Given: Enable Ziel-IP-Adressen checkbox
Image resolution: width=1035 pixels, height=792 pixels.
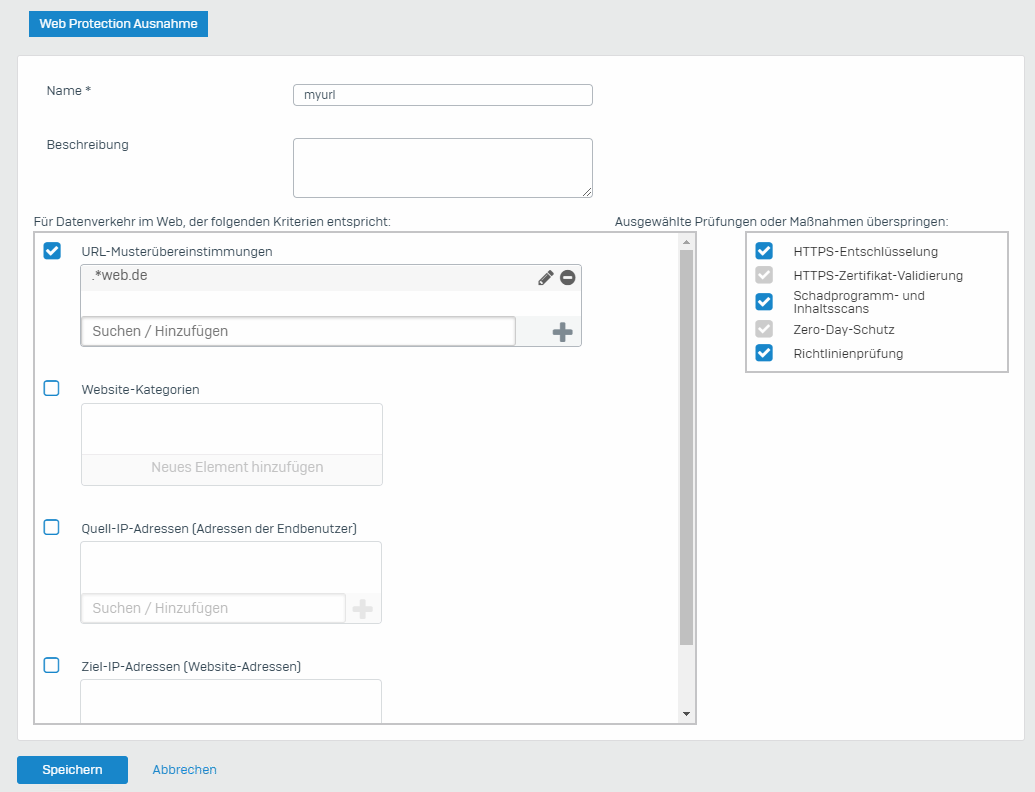Looking at the screenshot, I should click(51, 665).
